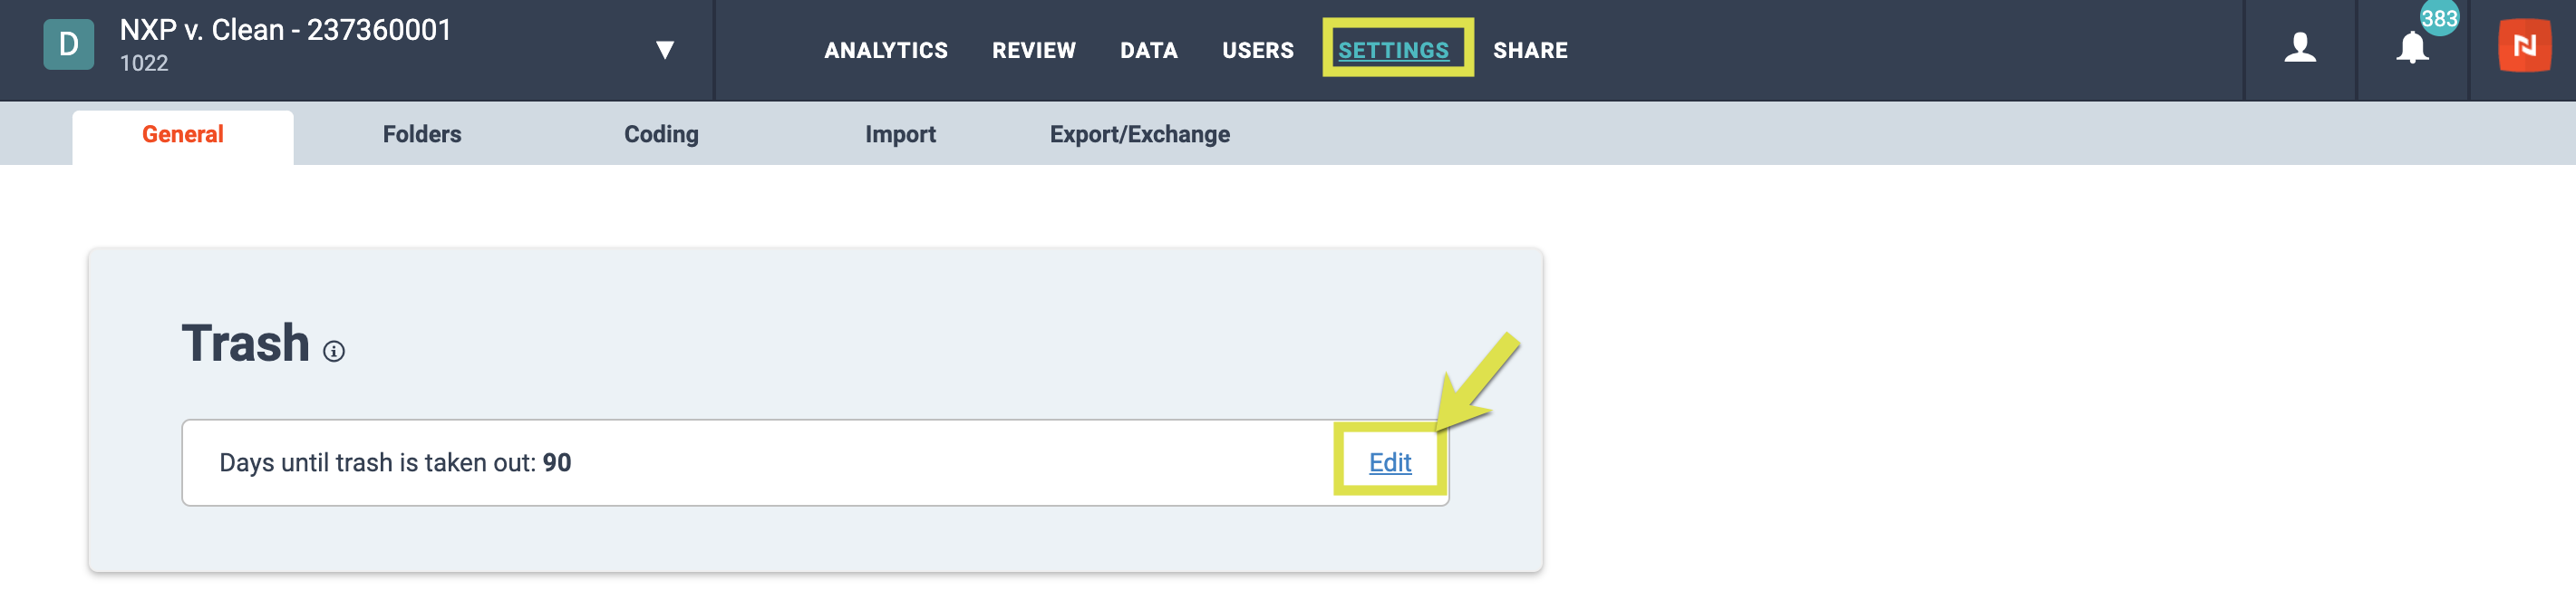
Task: Open the DATA menu
Action: [x=1148, y=50]
